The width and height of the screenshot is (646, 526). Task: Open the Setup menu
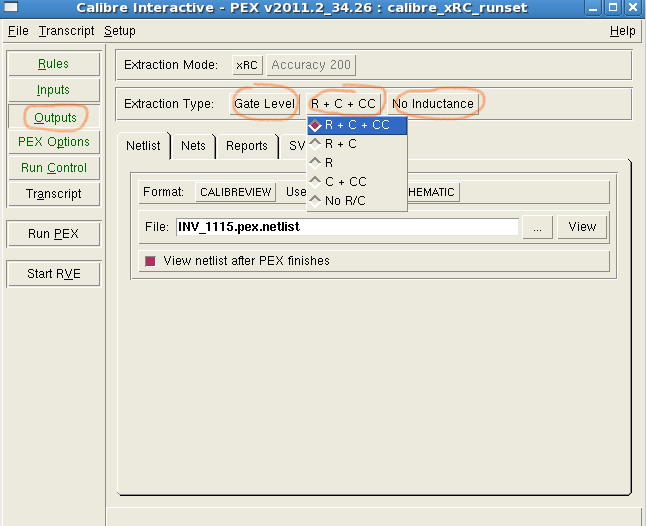[119, 31]
